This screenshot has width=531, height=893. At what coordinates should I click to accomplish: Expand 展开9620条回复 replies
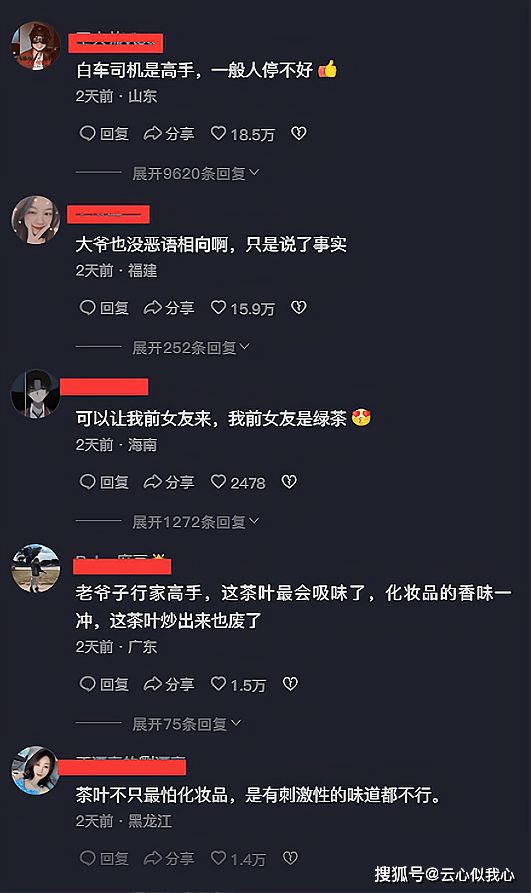[x=195, y=173]
